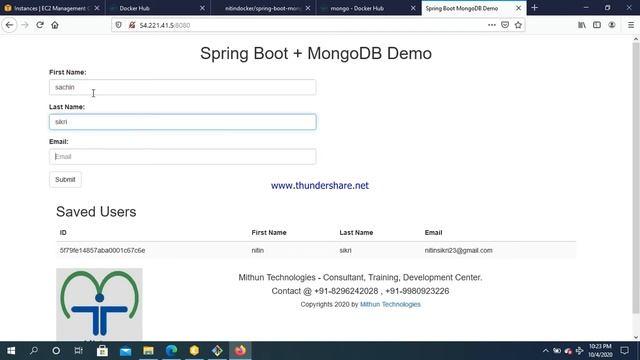Screen dimensions: 640x360
Task: Submit the user form
Action: 65,180
